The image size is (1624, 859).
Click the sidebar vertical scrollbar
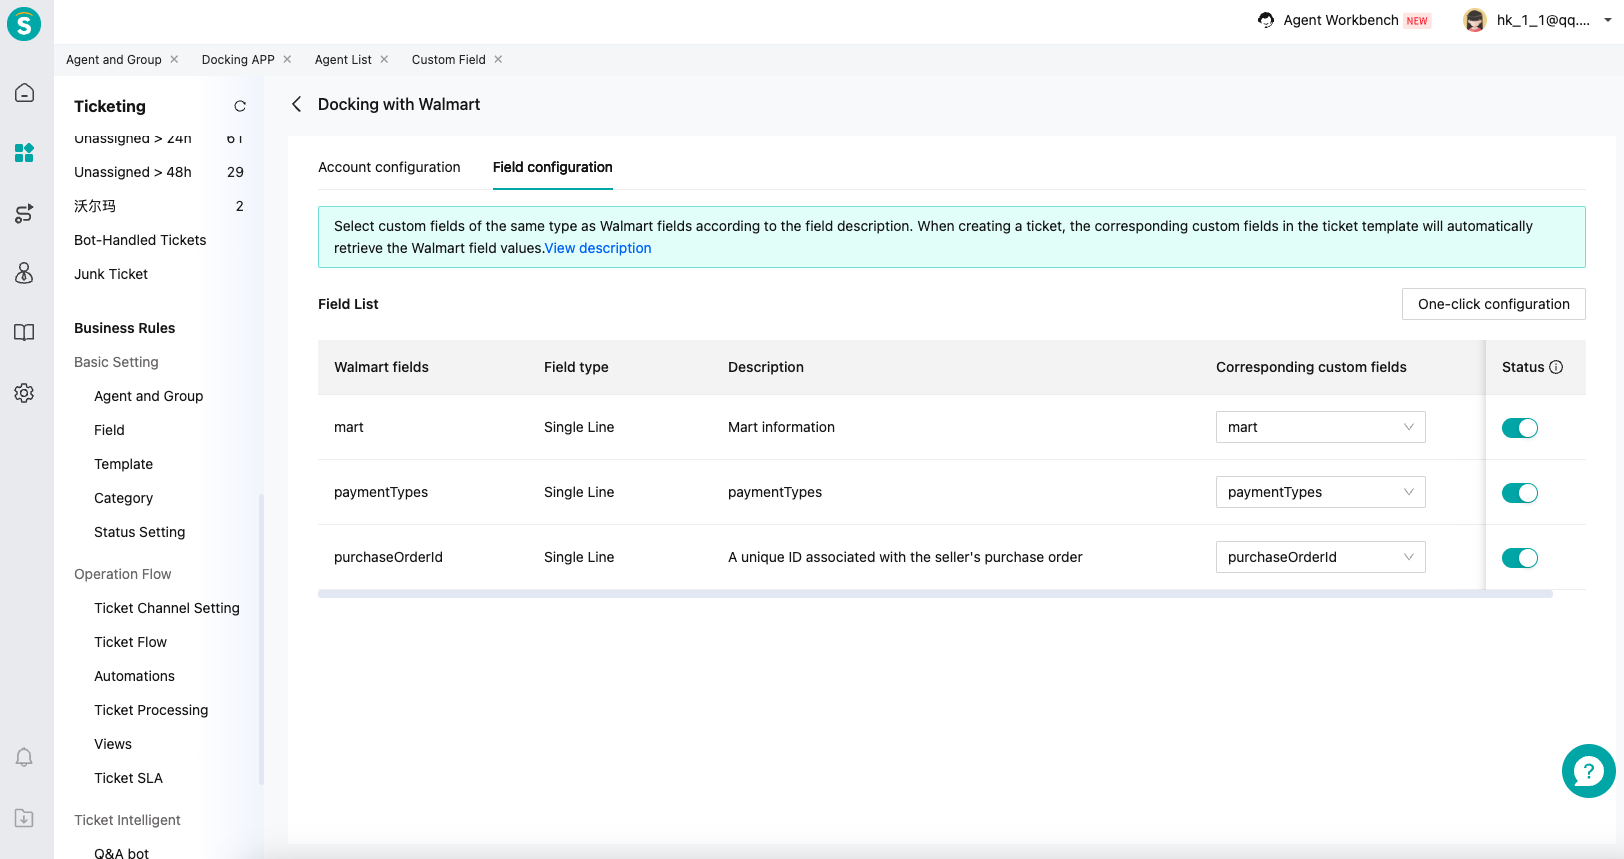(x=261, y=639)
